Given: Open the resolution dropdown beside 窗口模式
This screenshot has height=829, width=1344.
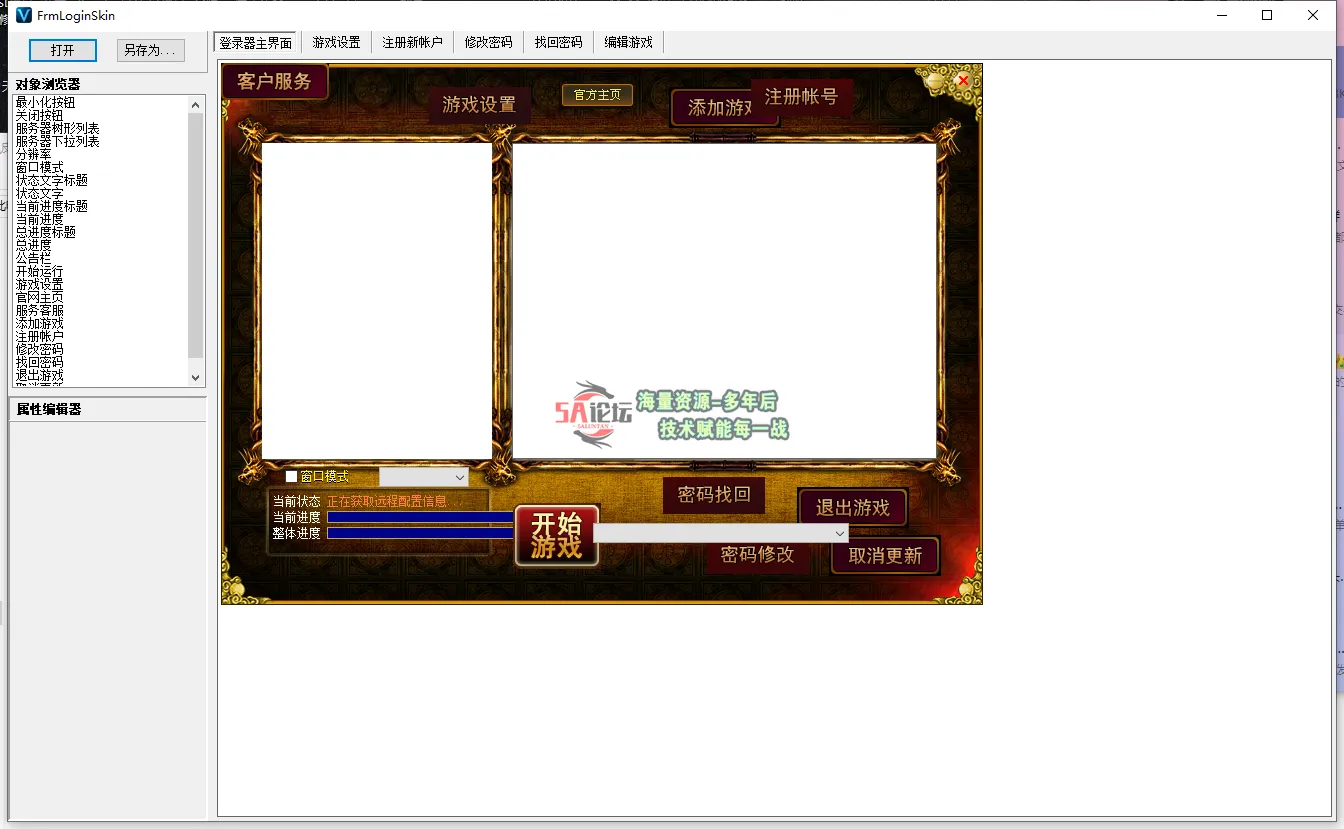Looking at the screenshot, I should pyautogui.click(x=423, y=477).
